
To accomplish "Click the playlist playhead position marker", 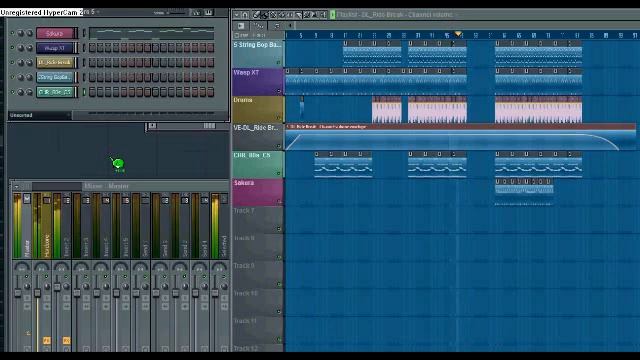I will [458, 34].
